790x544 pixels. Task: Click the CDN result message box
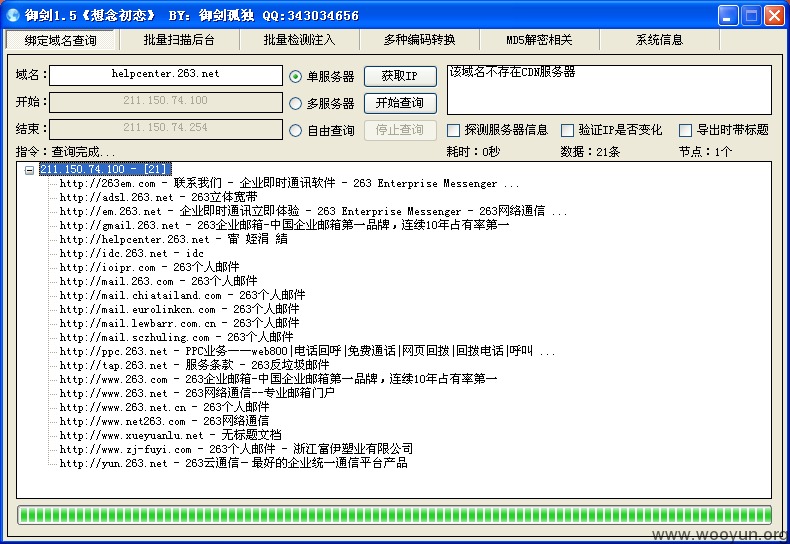pyautogui.click(x=609, y=90)
